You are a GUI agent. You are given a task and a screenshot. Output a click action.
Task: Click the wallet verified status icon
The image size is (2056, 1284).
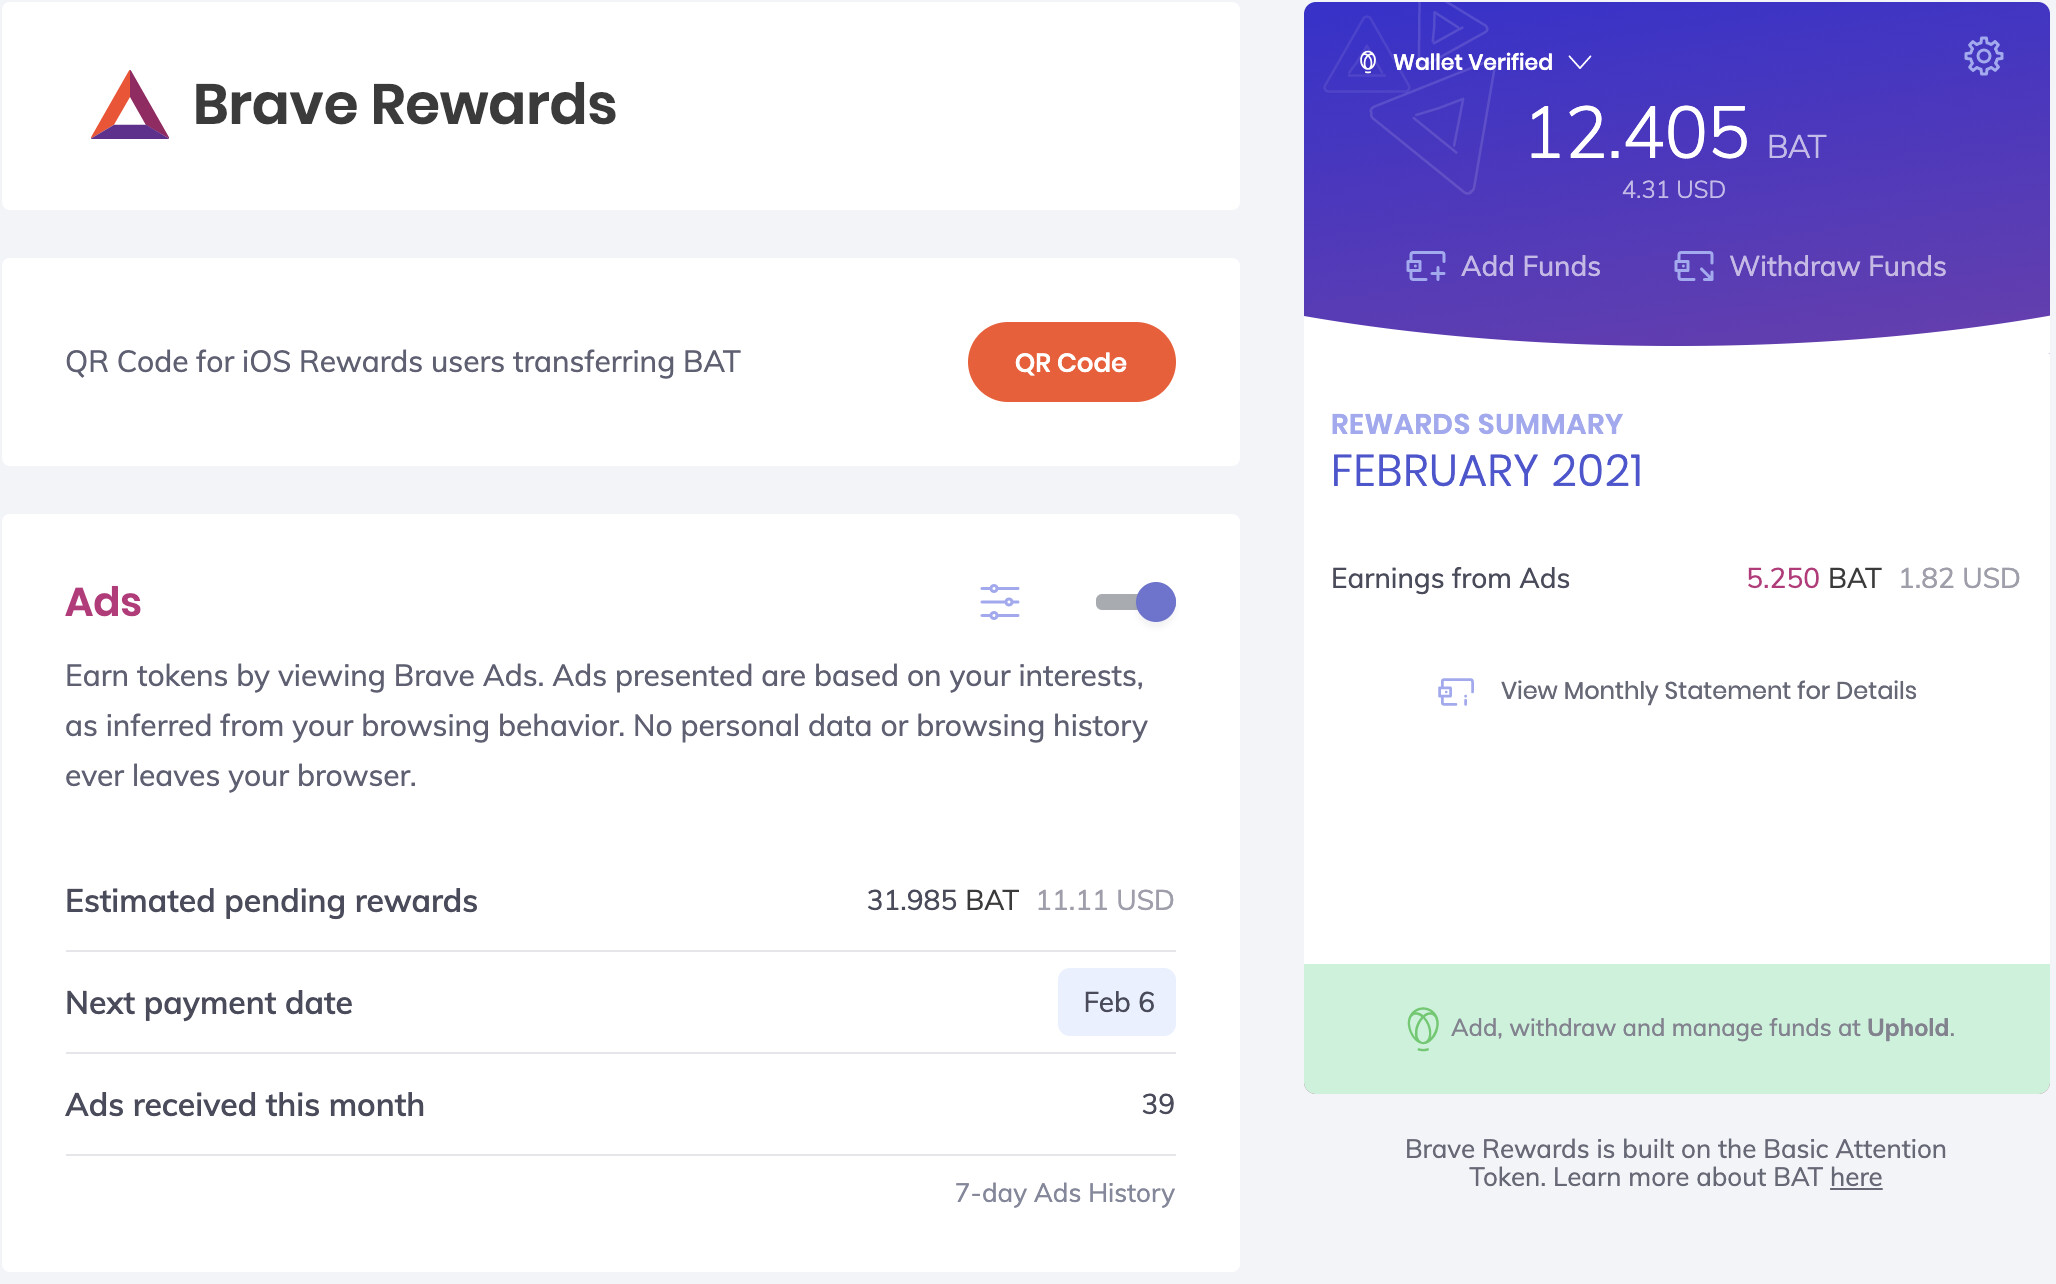1368,62
